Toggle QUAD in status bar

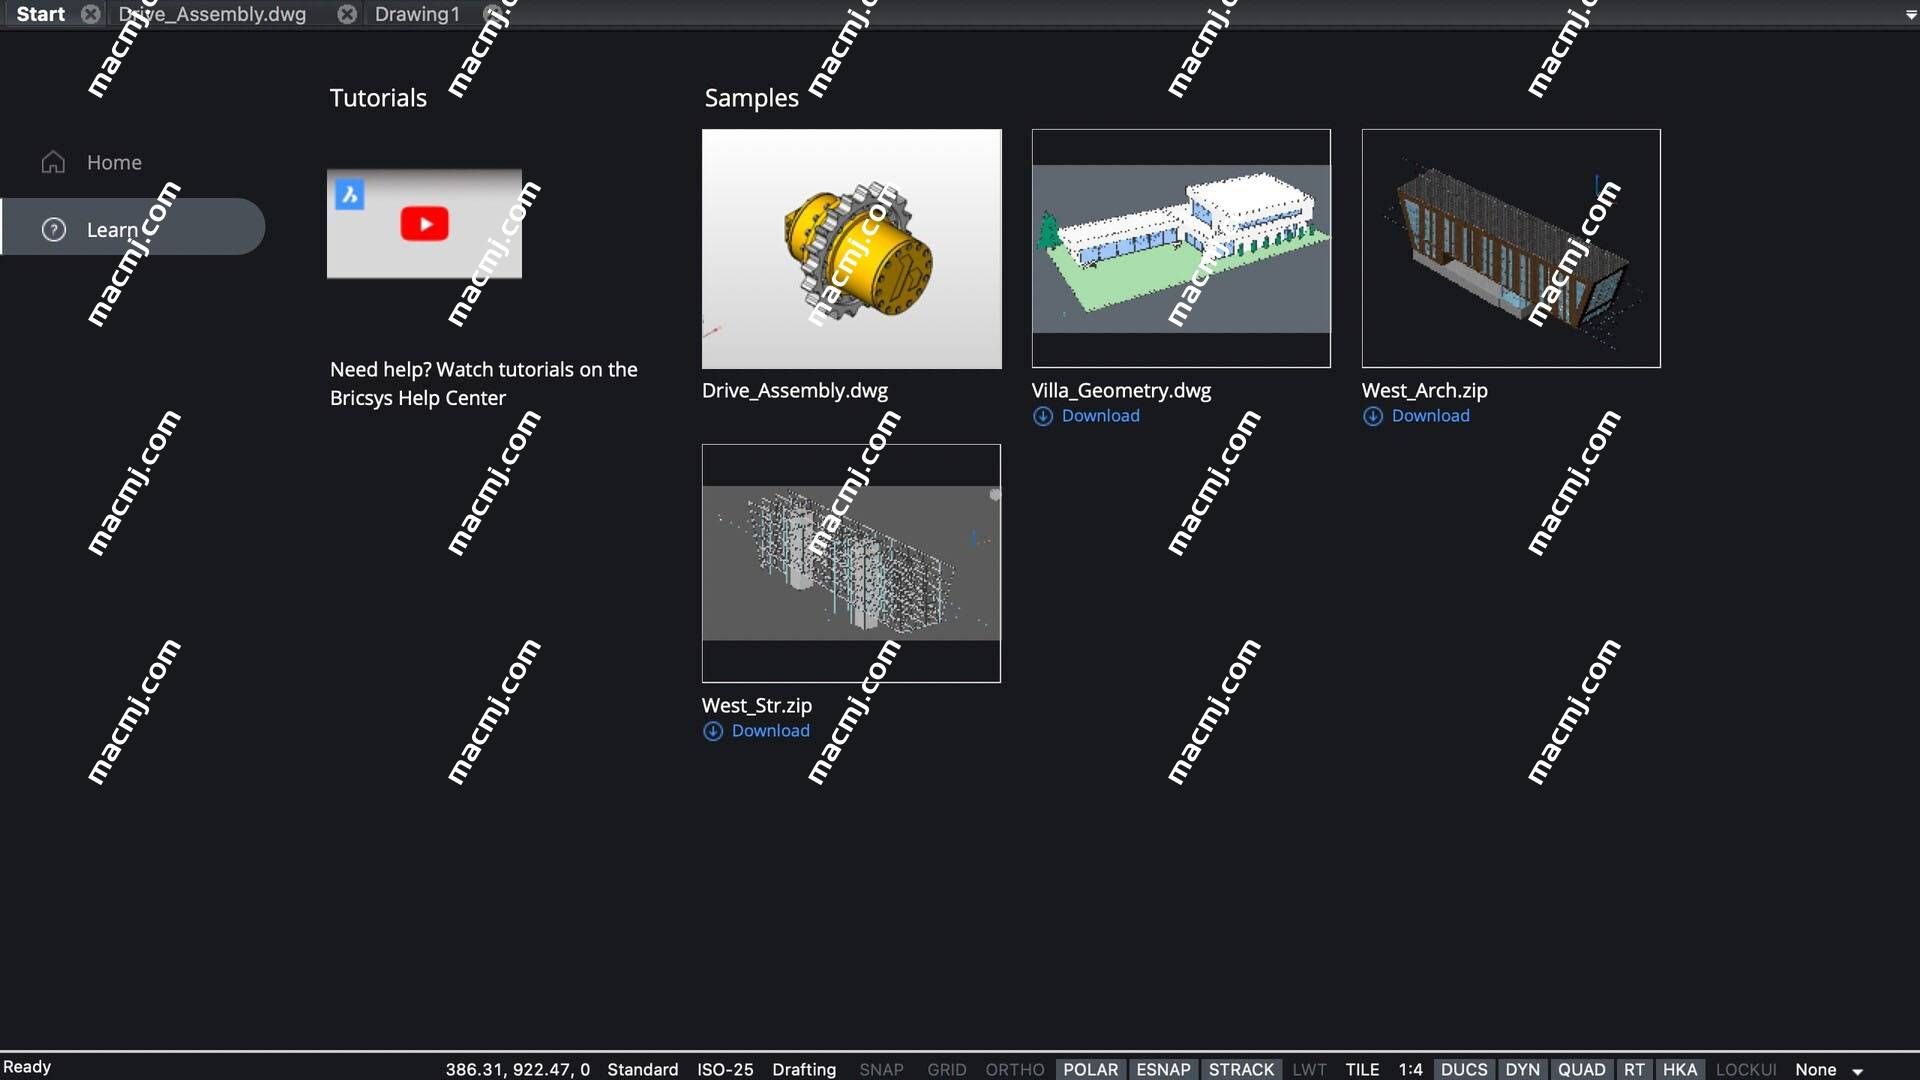[1581, 1069]
